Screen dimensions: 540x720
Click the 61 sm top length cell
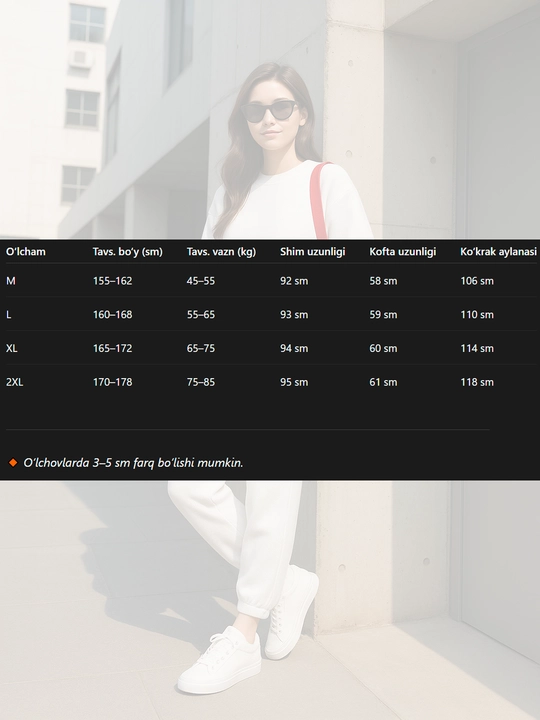coord(383,382)
